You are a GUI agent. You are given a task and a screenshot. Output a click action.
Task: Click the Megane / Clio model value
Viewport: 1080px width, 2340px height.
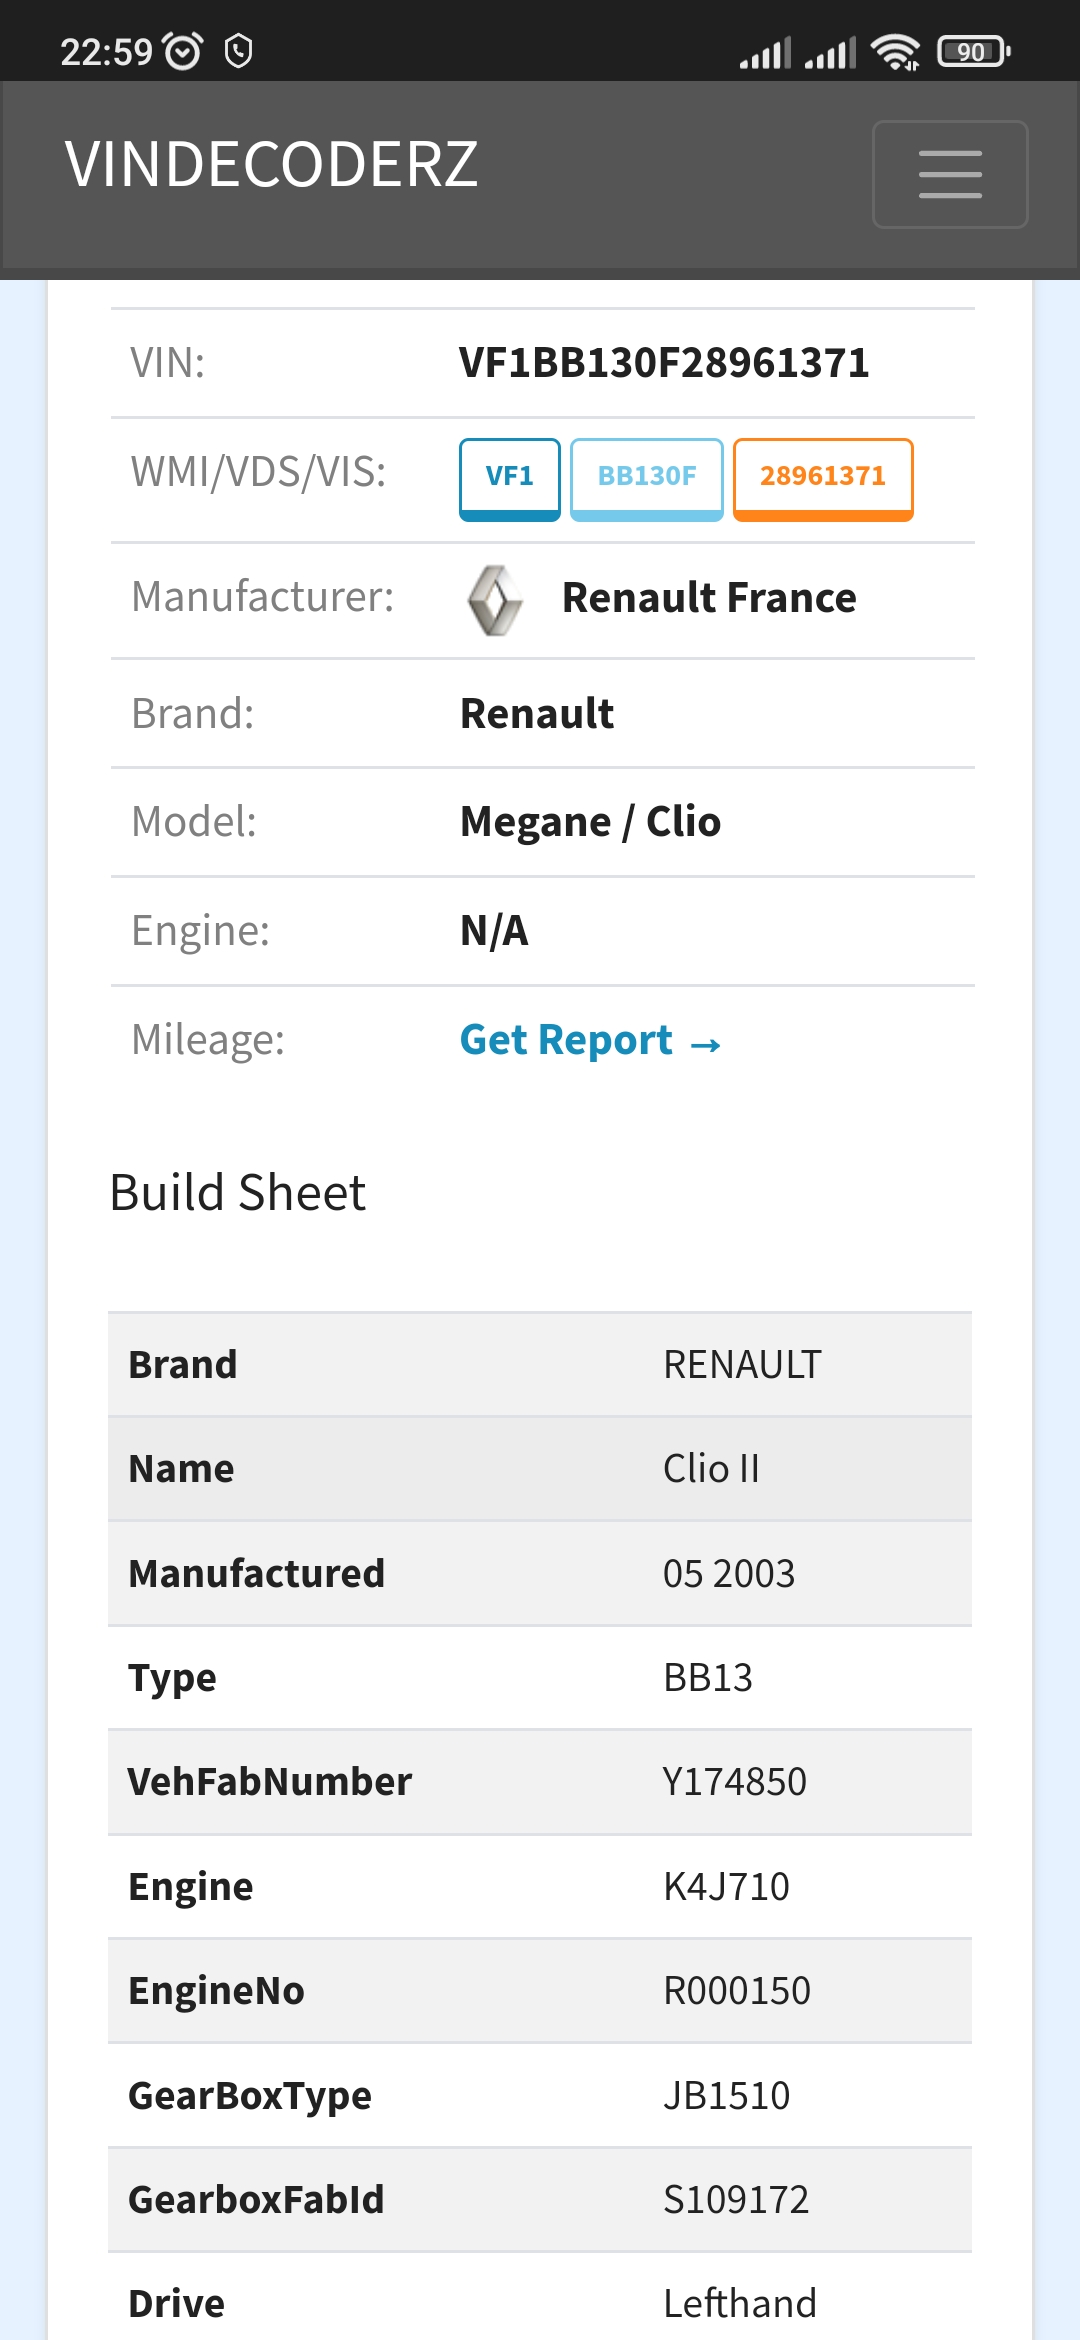[590, 822]
